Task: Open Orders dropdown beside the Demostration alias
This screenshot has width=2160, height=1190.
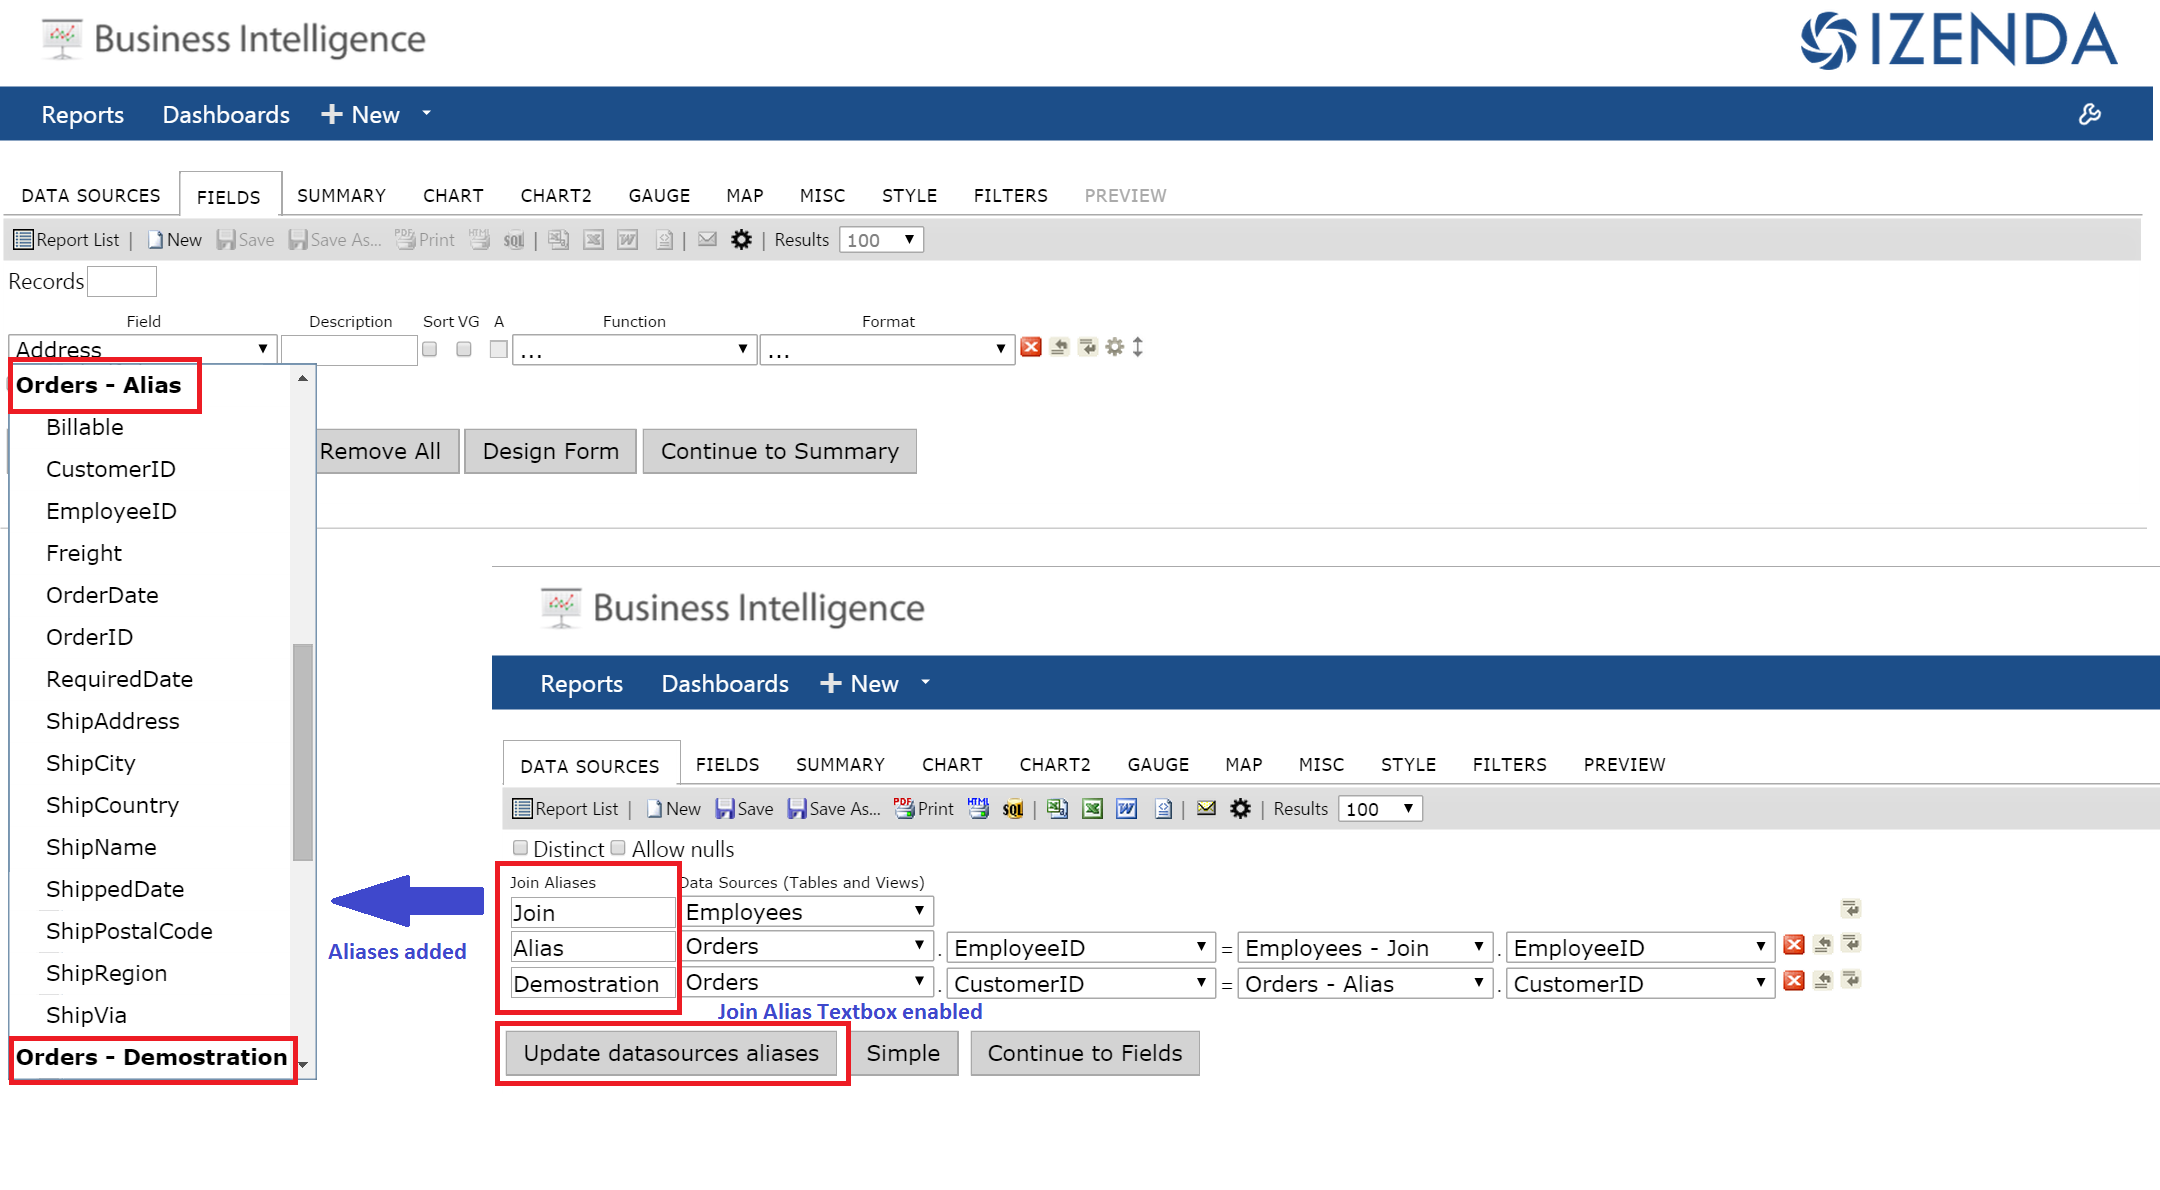Action: point(806,982)
